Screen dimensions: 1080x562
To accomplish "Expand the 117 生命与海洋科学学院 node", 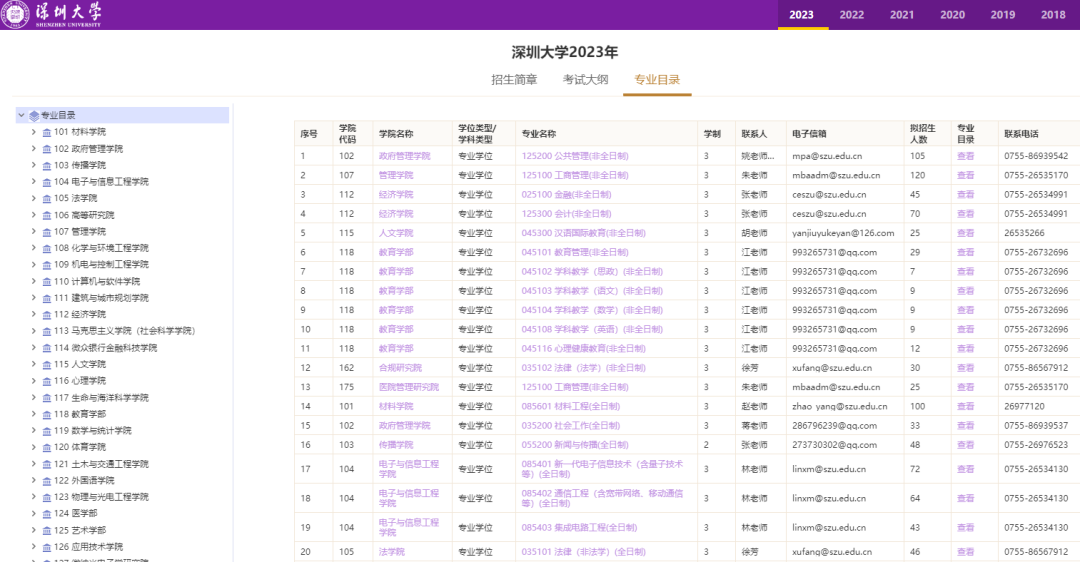I will (33, 397).
